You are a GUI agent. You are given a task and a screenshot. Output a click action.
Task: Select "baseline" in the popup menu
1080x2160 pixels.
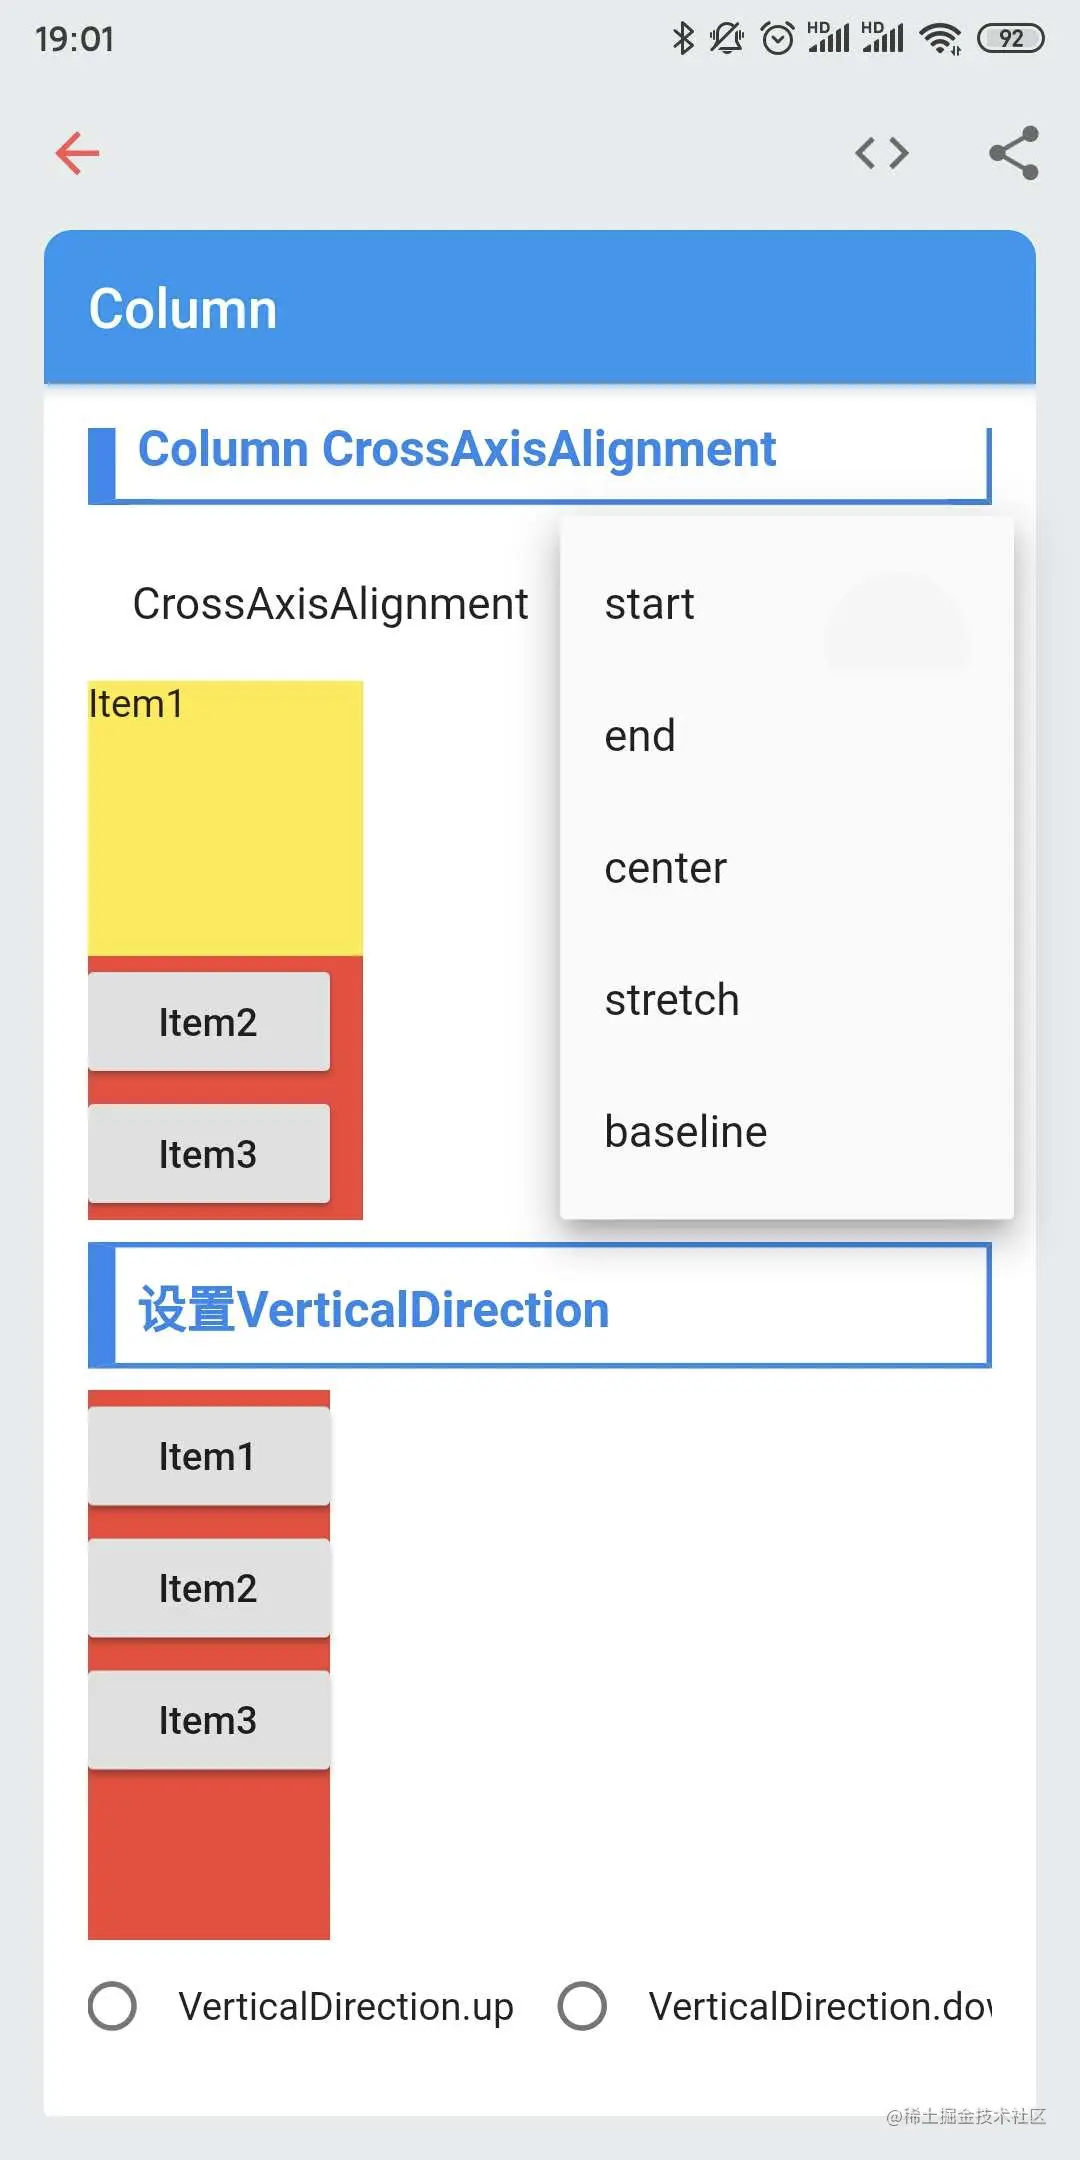pos(686,1132)
